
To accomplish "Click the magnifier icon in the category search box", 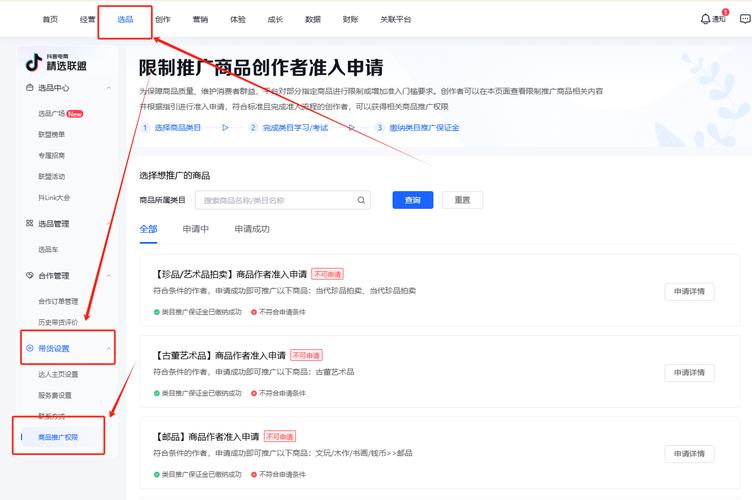I will (x=361, y=200).
